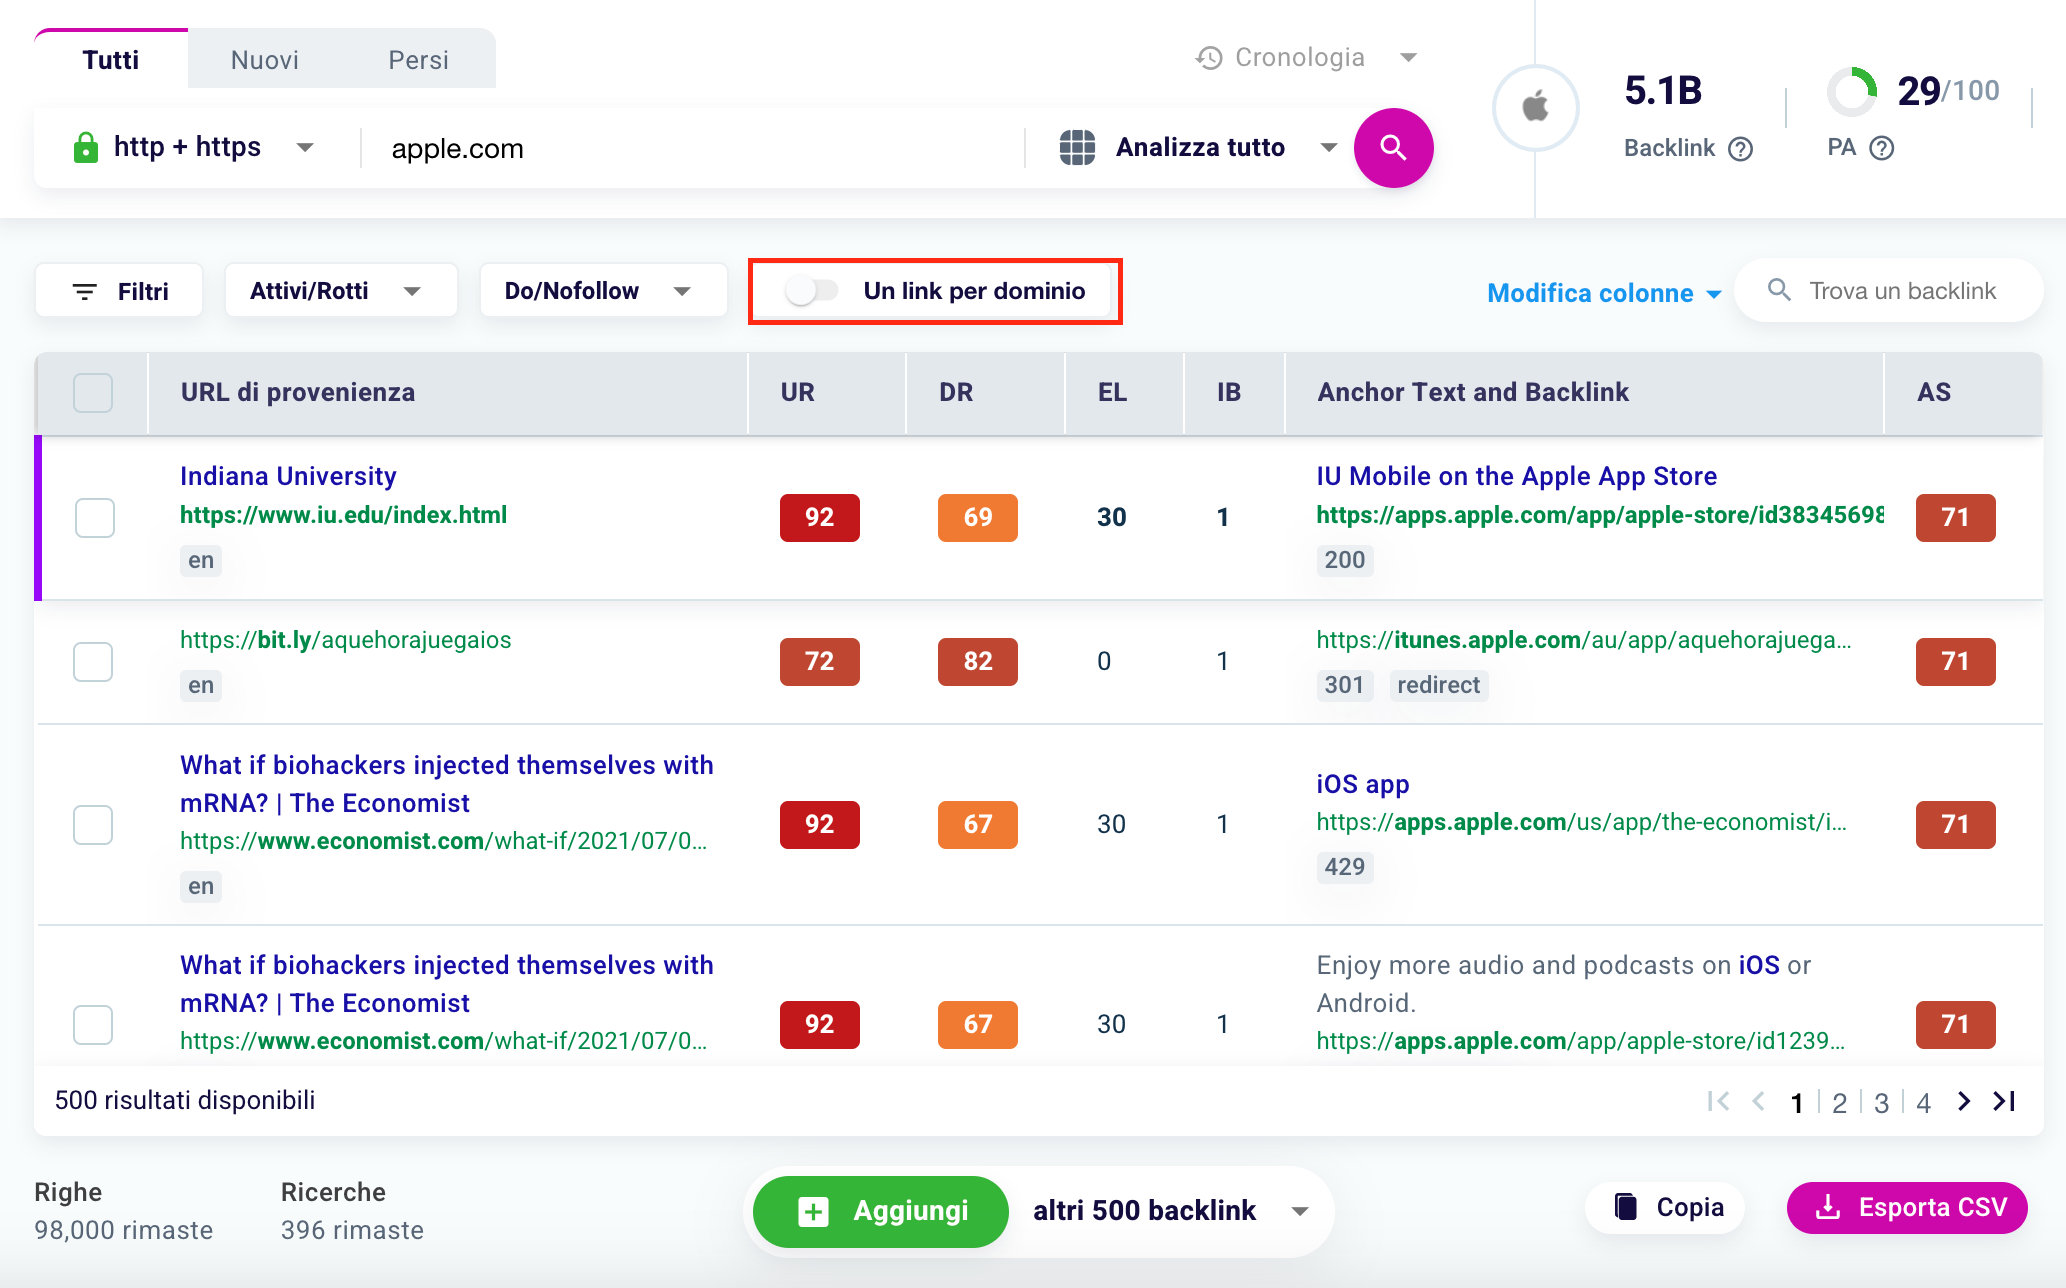
Task: Go to page 2
Action: click(x=1839, y=1103)
